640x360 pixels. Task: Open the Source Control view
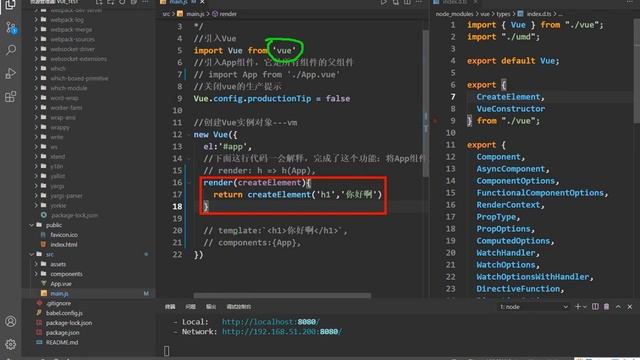pos(11,28)
